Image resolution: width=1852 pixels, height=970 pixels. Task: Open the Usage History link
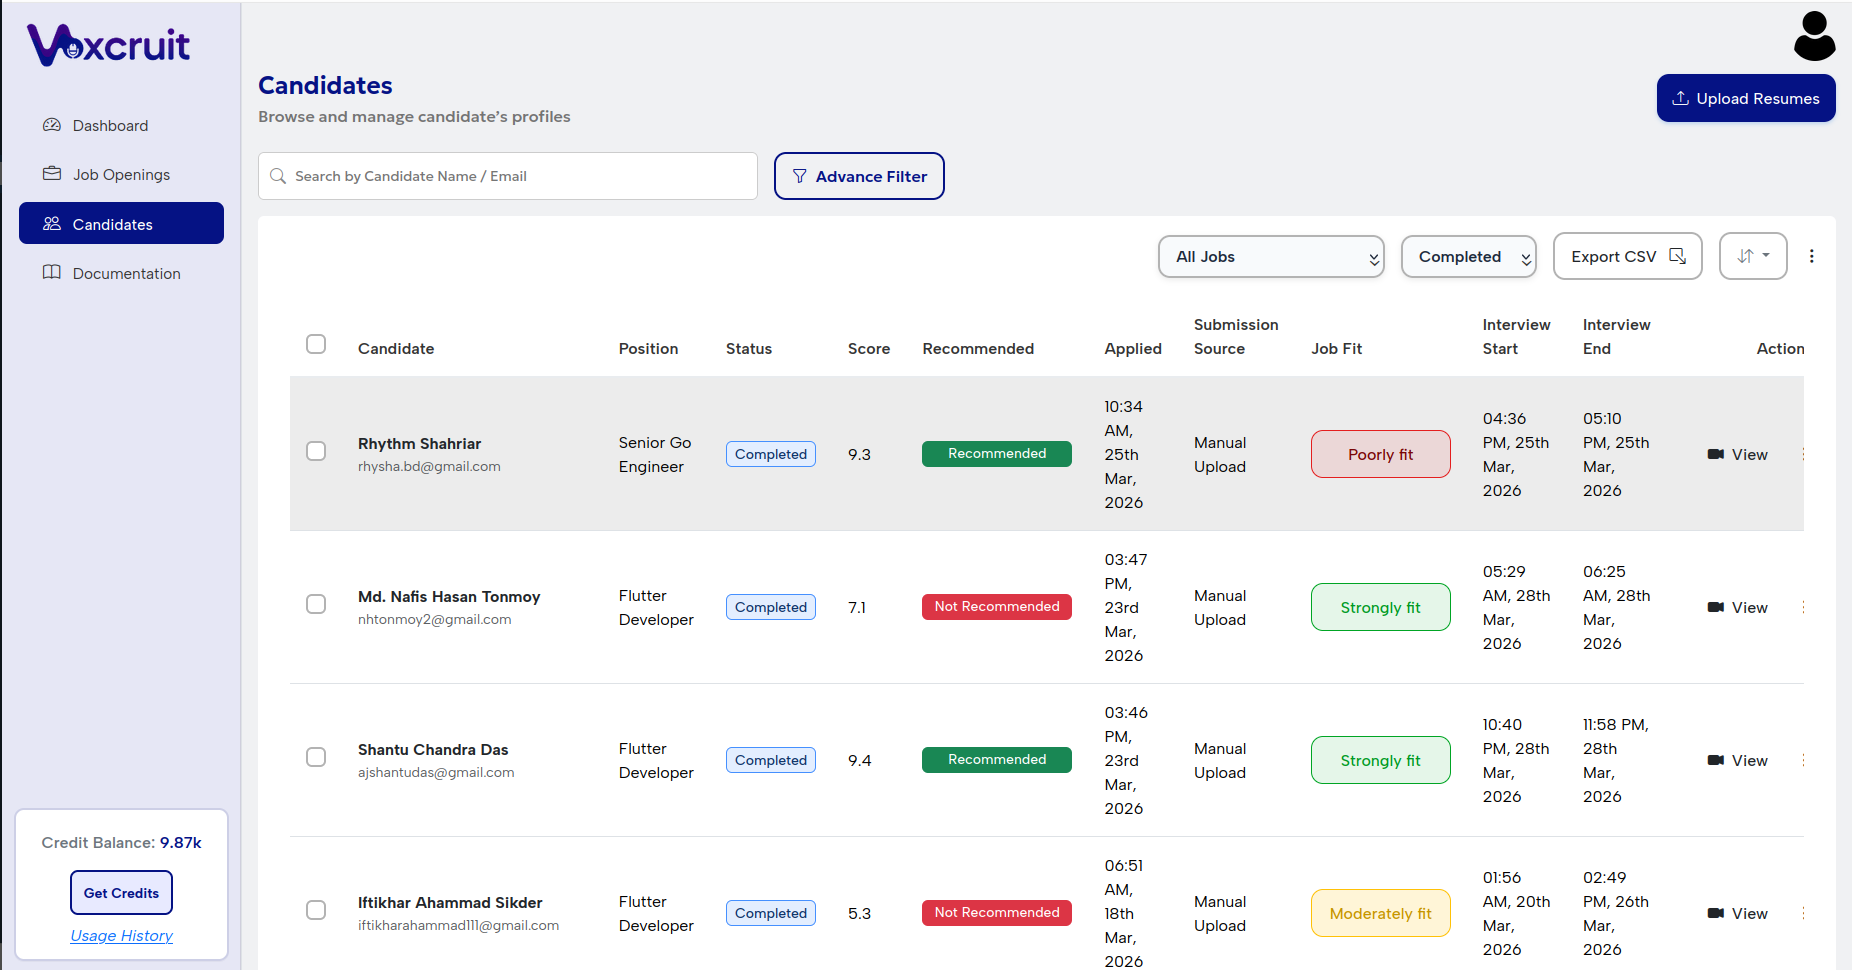121,936
